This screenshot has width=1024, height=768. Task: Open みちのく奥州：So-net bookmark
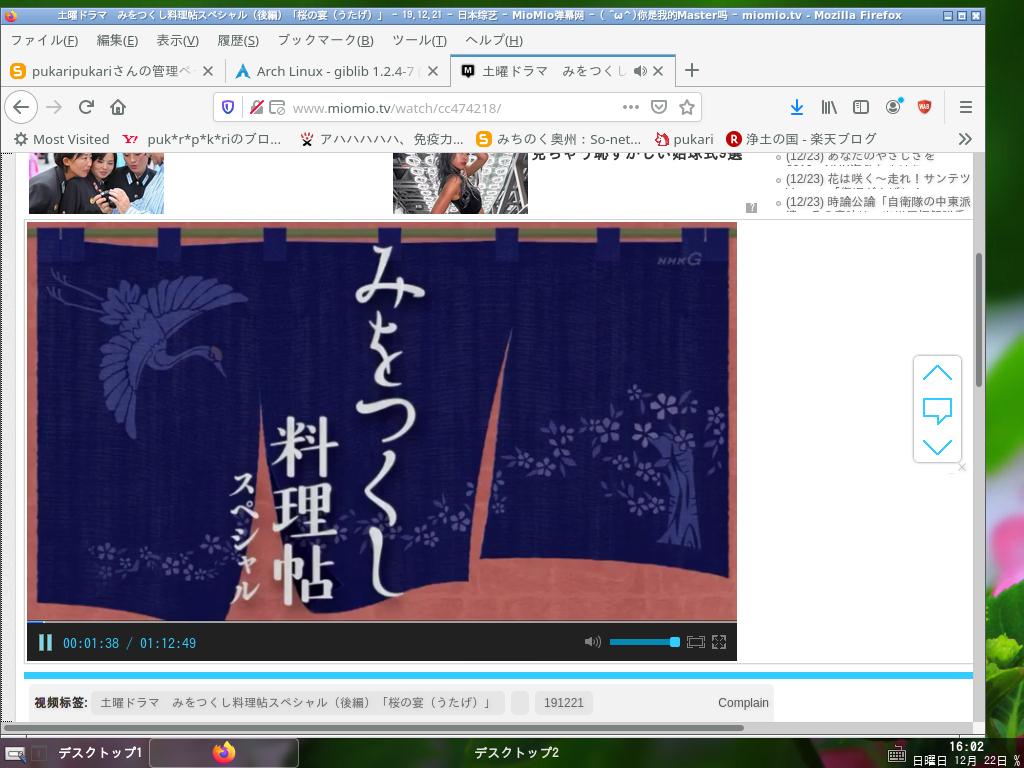[x=559, y=139]
